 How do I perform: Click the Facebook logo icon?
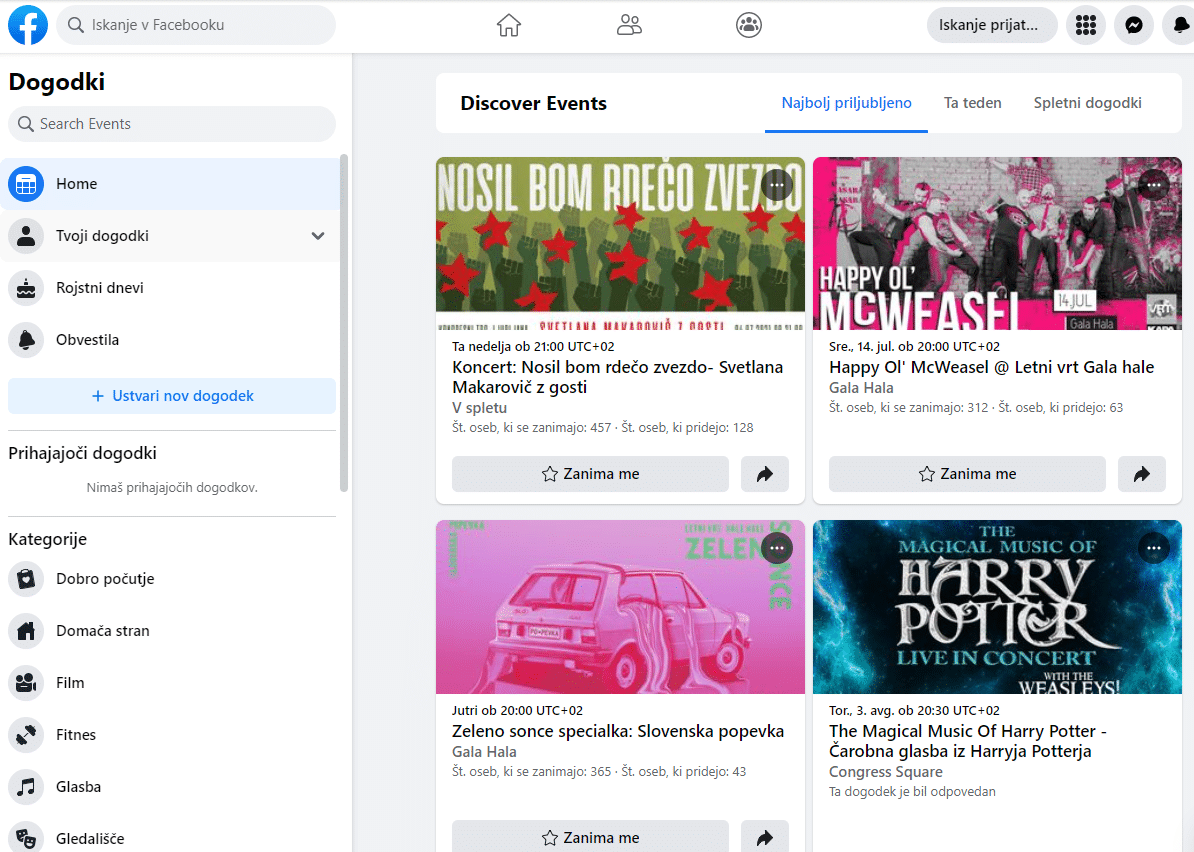[28, 25]
